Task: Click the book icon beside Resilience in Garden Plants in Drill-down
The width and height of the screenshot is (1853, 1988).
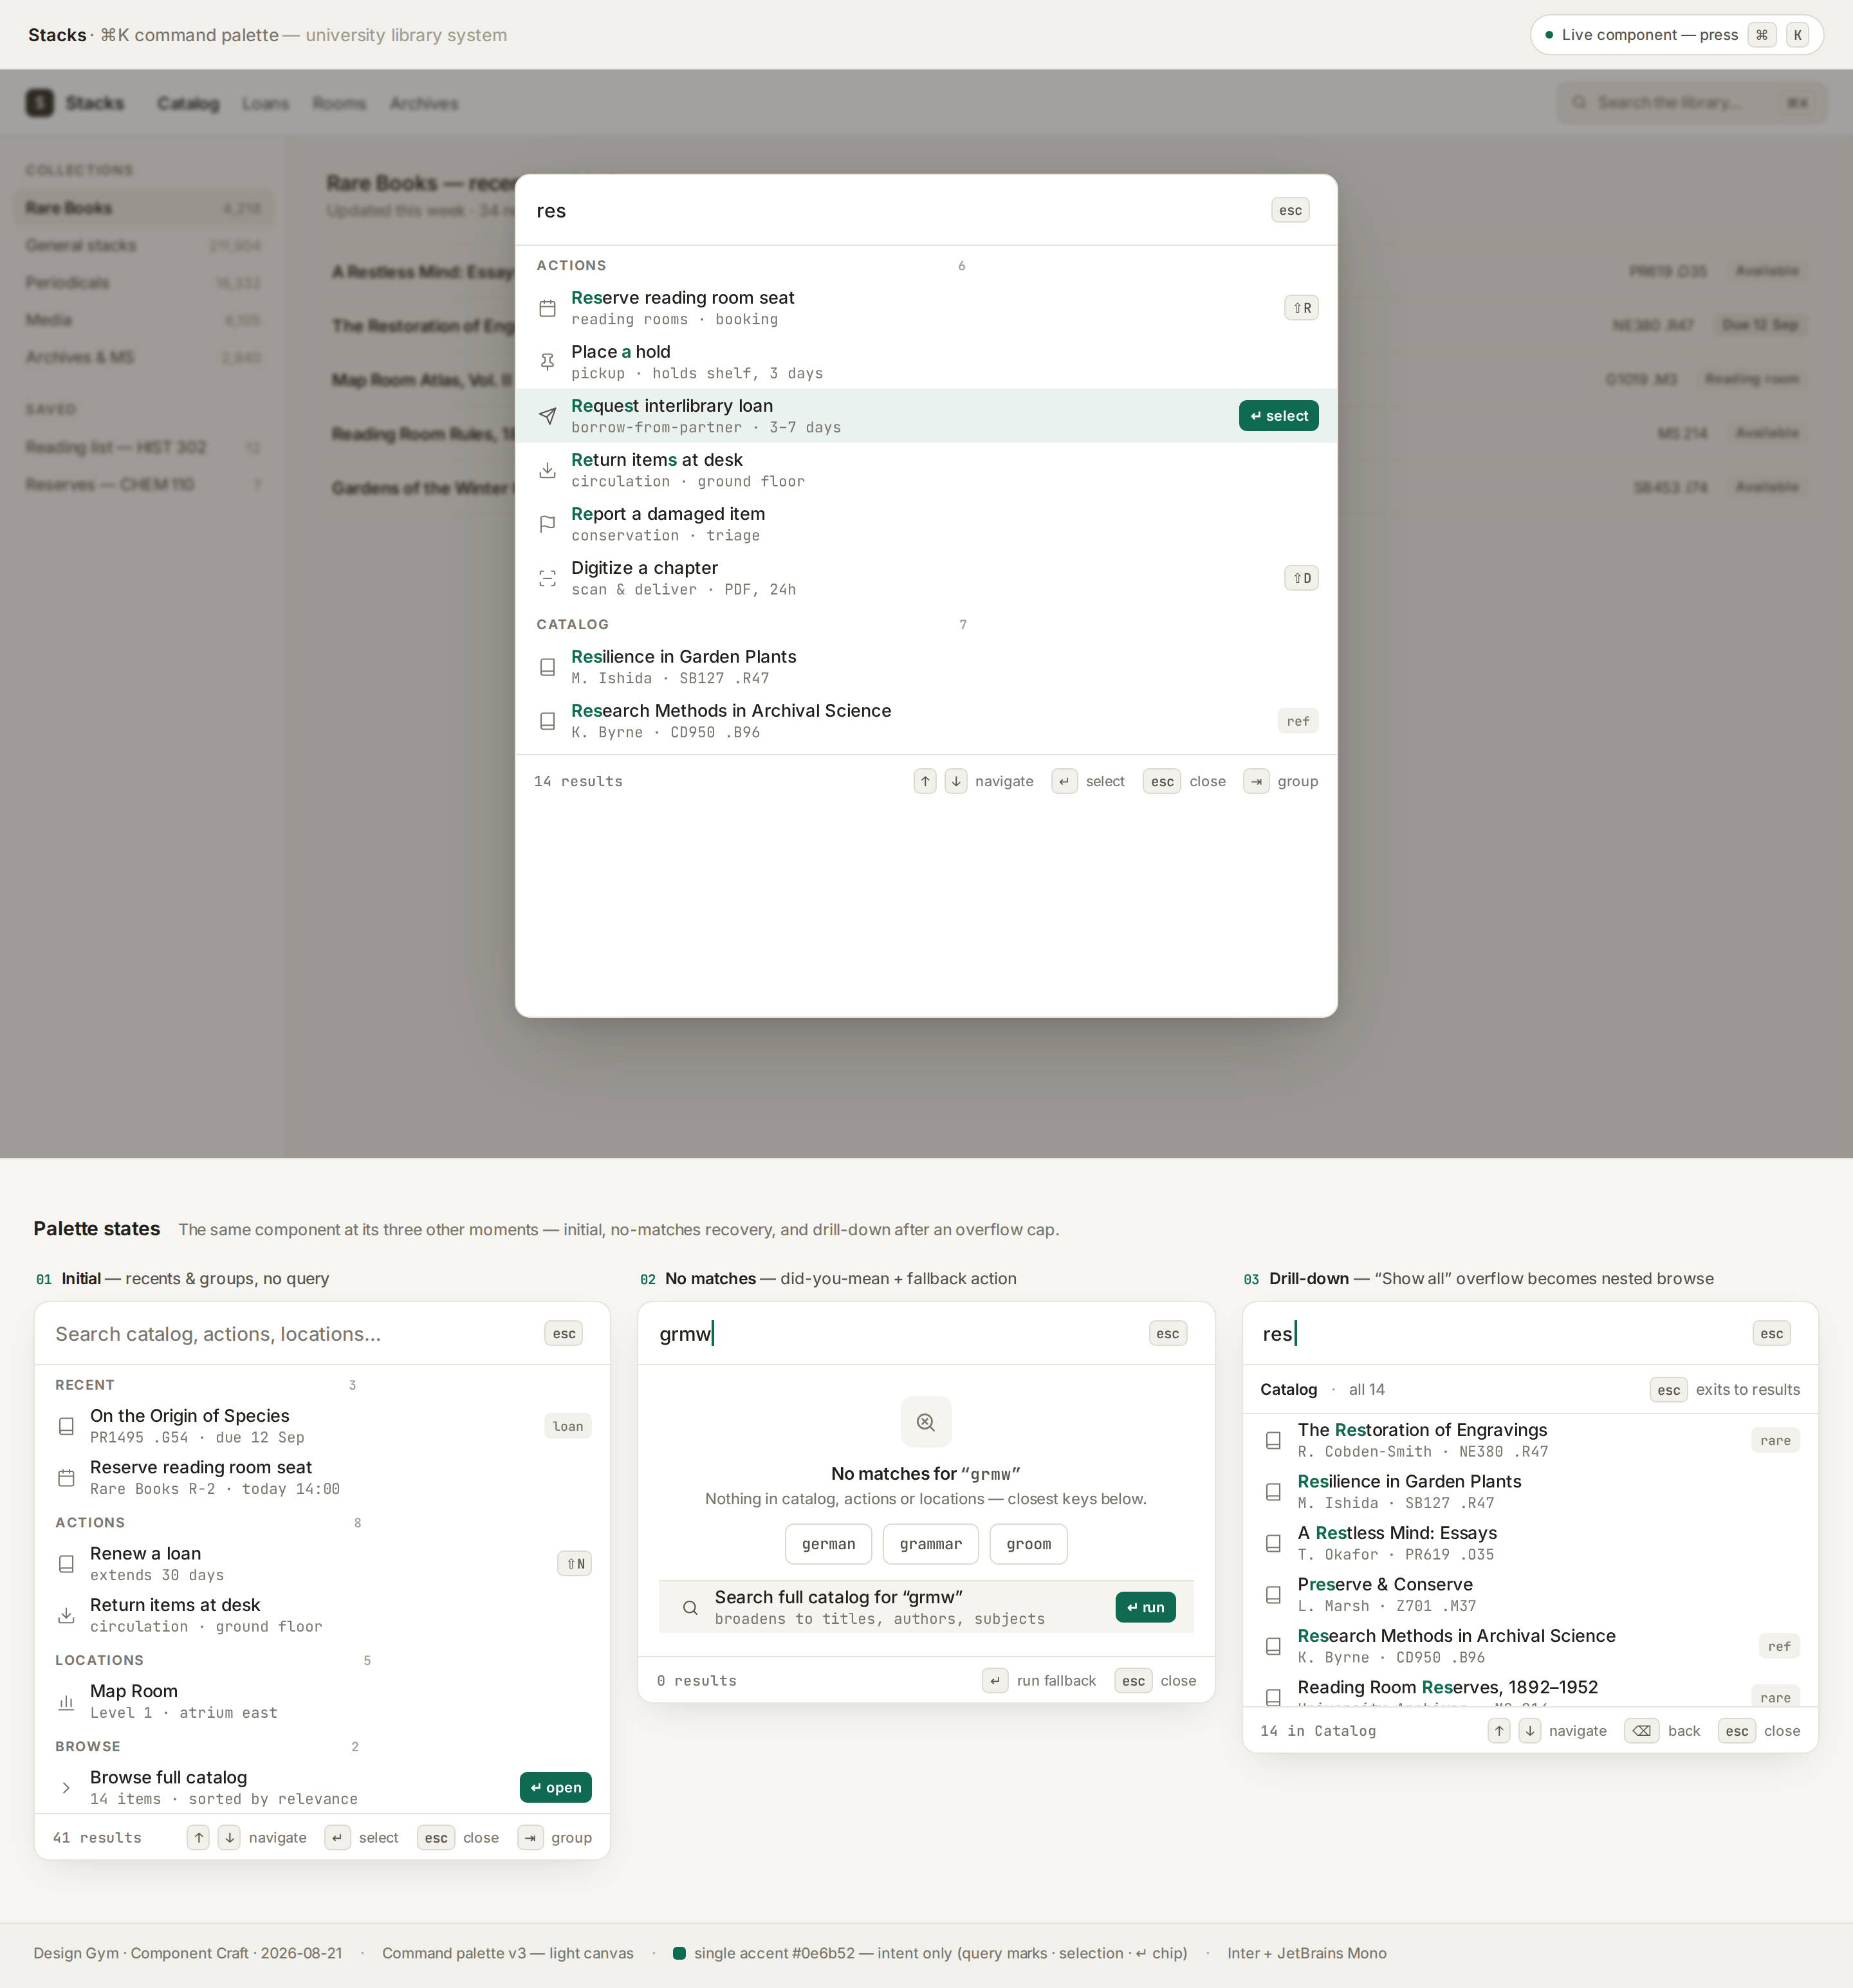Action: 1273,1492
